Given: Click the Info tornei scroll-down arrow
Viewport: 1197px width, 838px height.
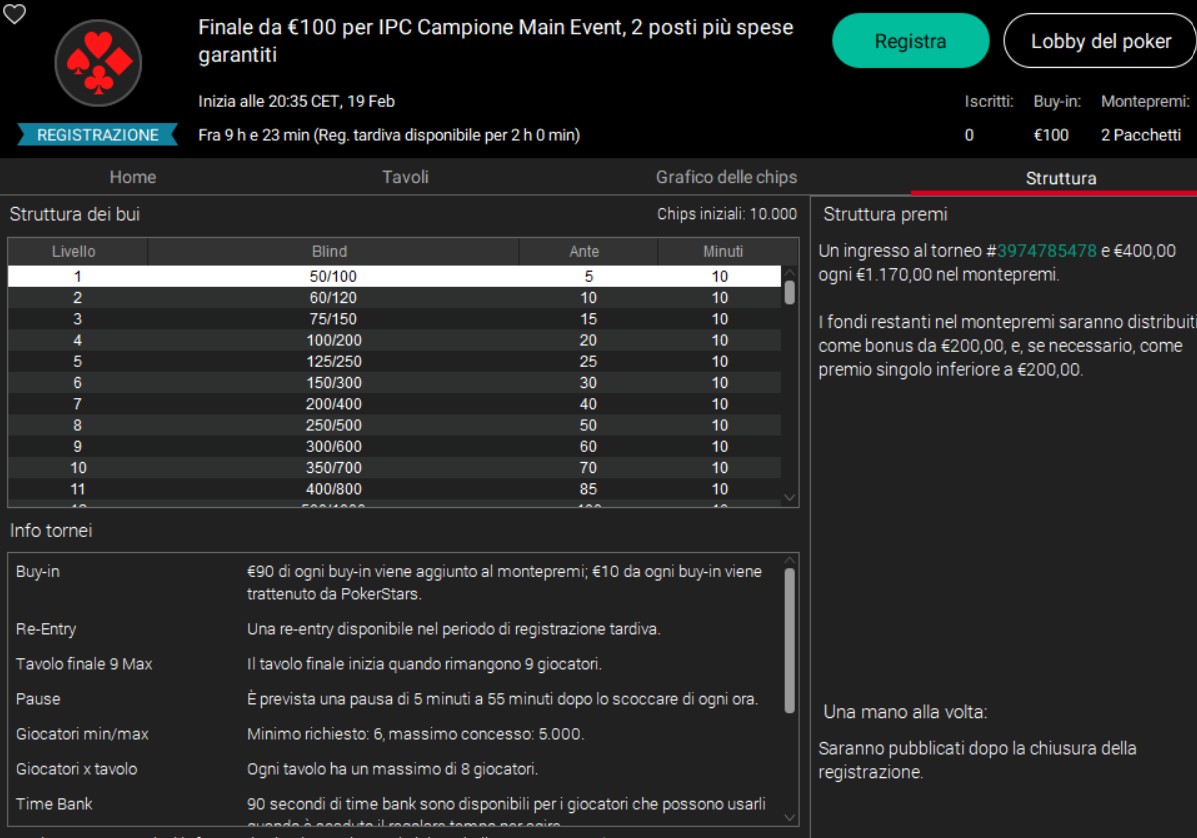Looking at the screenshot, I should (790, 817).
